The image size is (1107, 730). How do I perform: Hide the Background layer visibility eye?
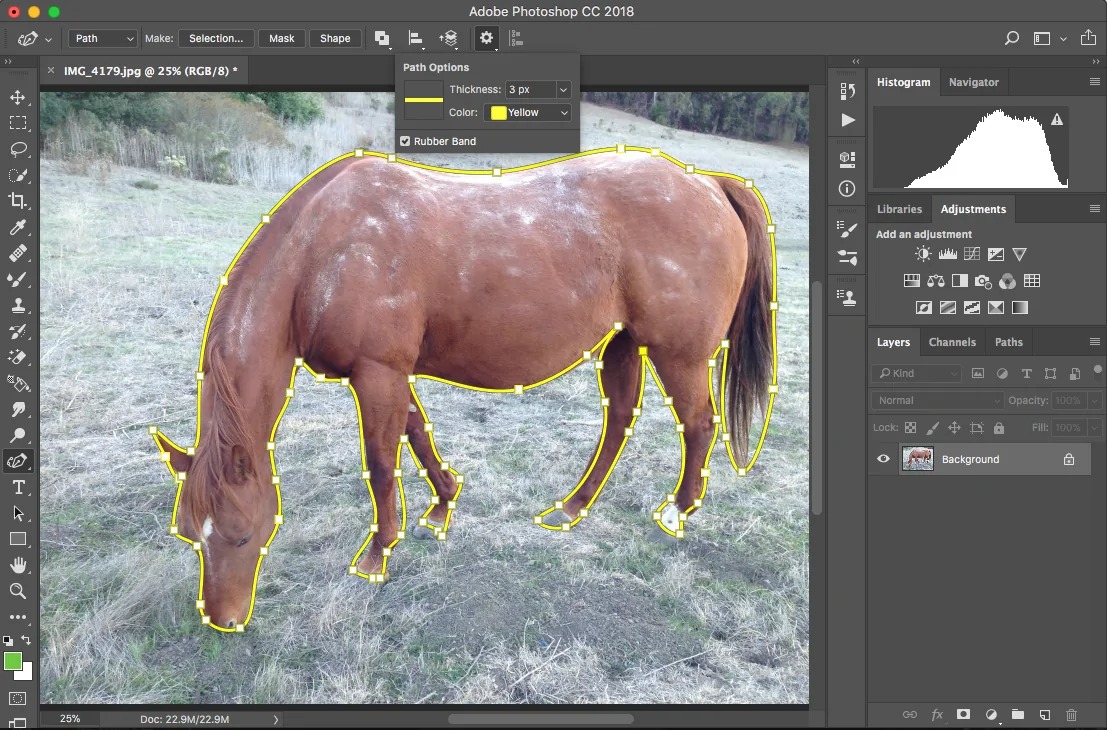coord(883,459)
